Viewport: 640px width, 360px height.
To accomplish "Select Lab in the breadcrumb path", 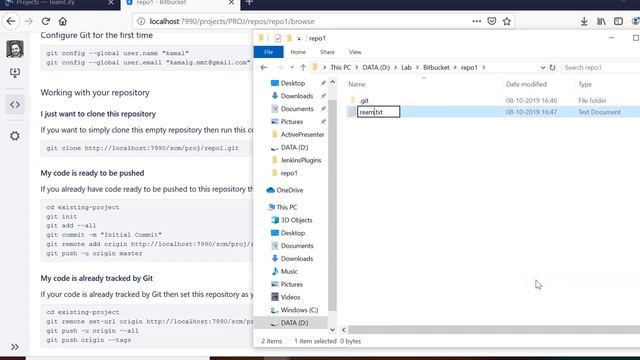I will 406,67.
